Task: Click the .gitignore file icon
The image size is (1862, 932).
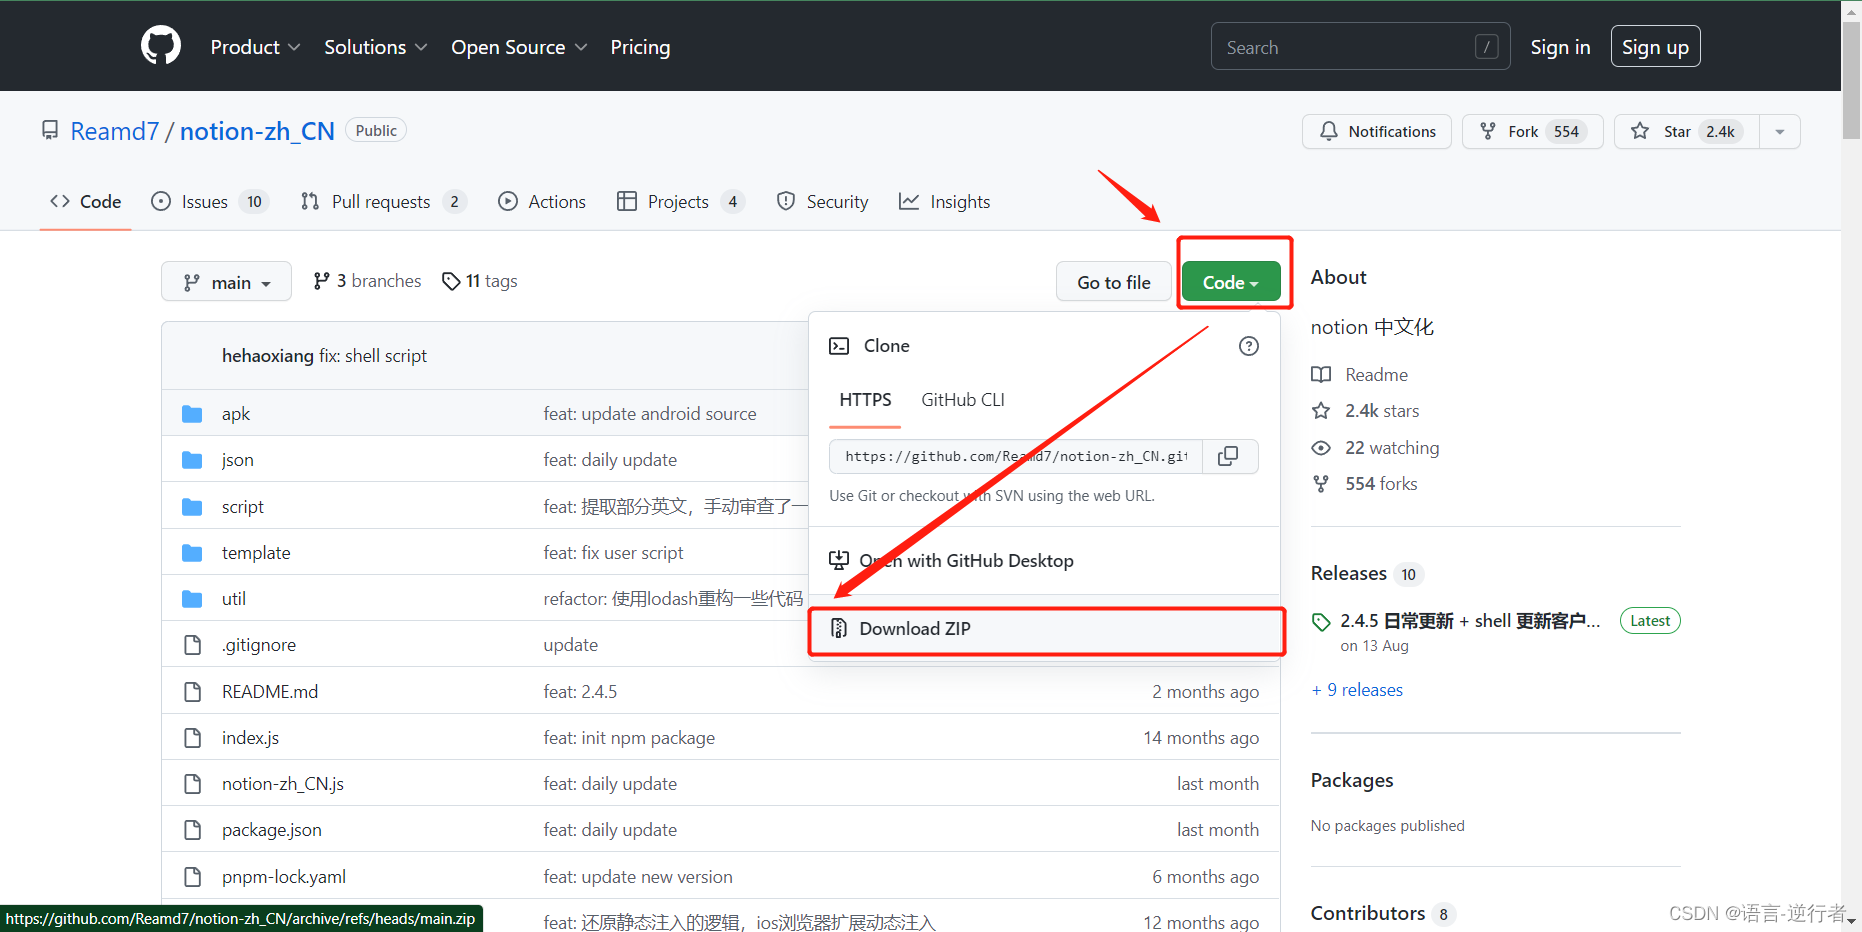Action: click(192, 645)
